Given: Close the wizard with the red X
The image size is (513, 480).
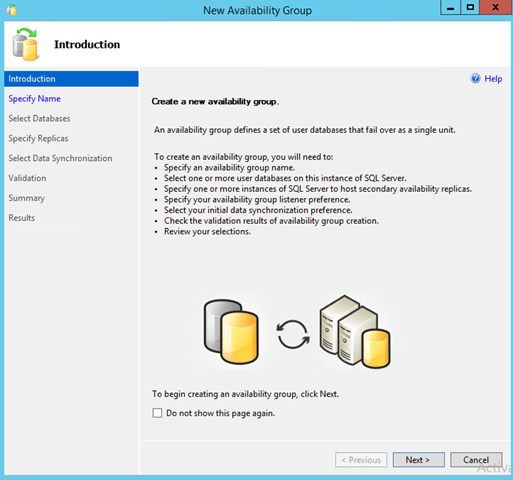Looking at the screenshot, I should [x=495, y=7].
